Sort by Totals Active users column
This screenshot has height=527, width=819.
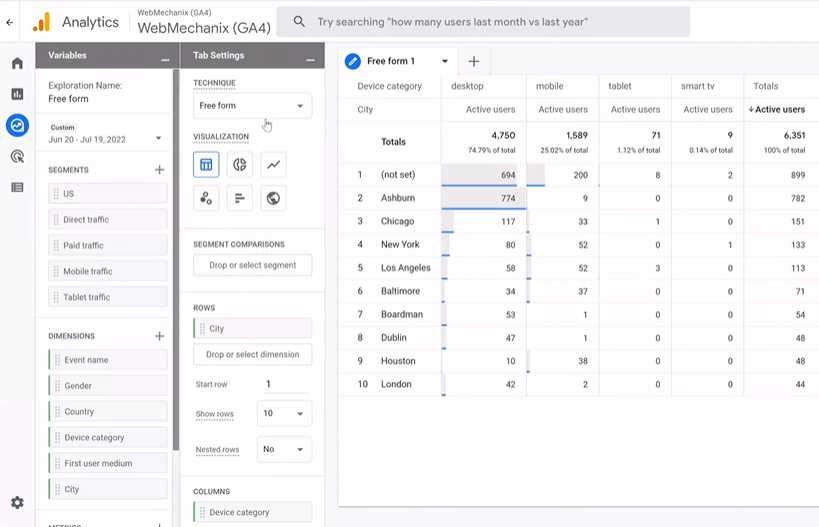(777, 109)
